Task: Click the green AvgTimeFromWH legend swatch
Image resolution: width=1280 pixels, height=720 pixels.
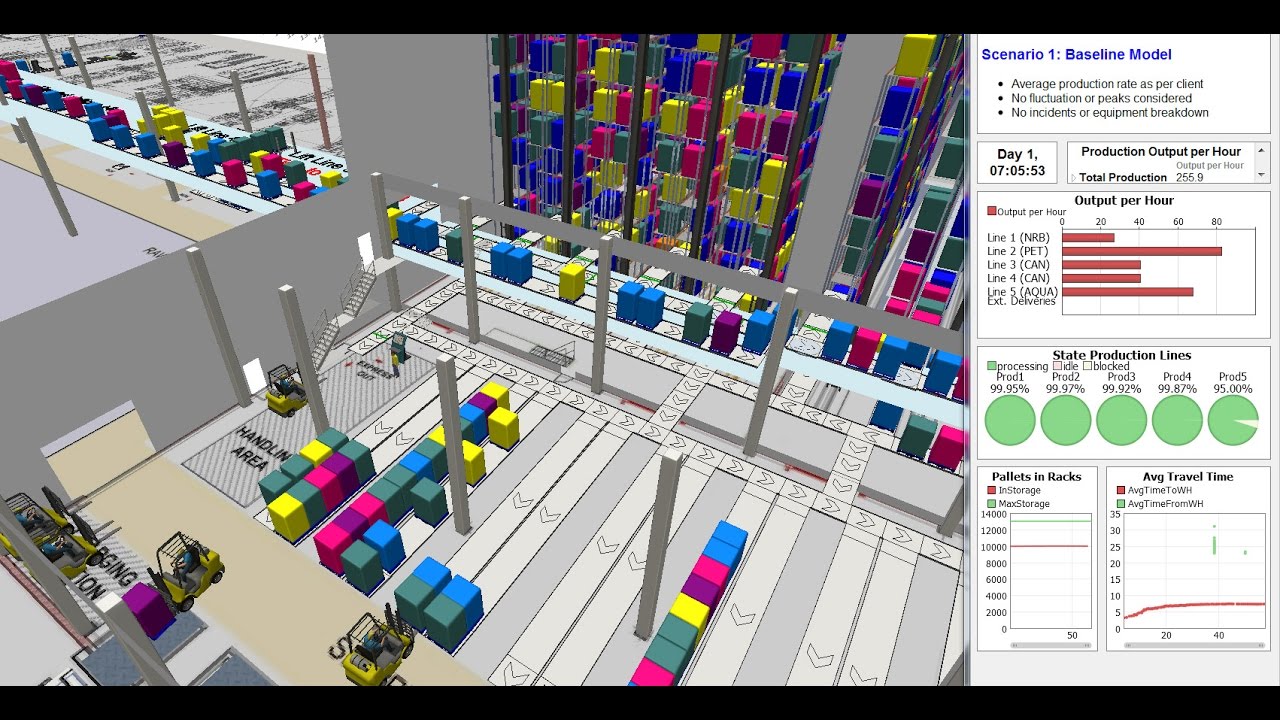Action: [x=1122, y=504]
